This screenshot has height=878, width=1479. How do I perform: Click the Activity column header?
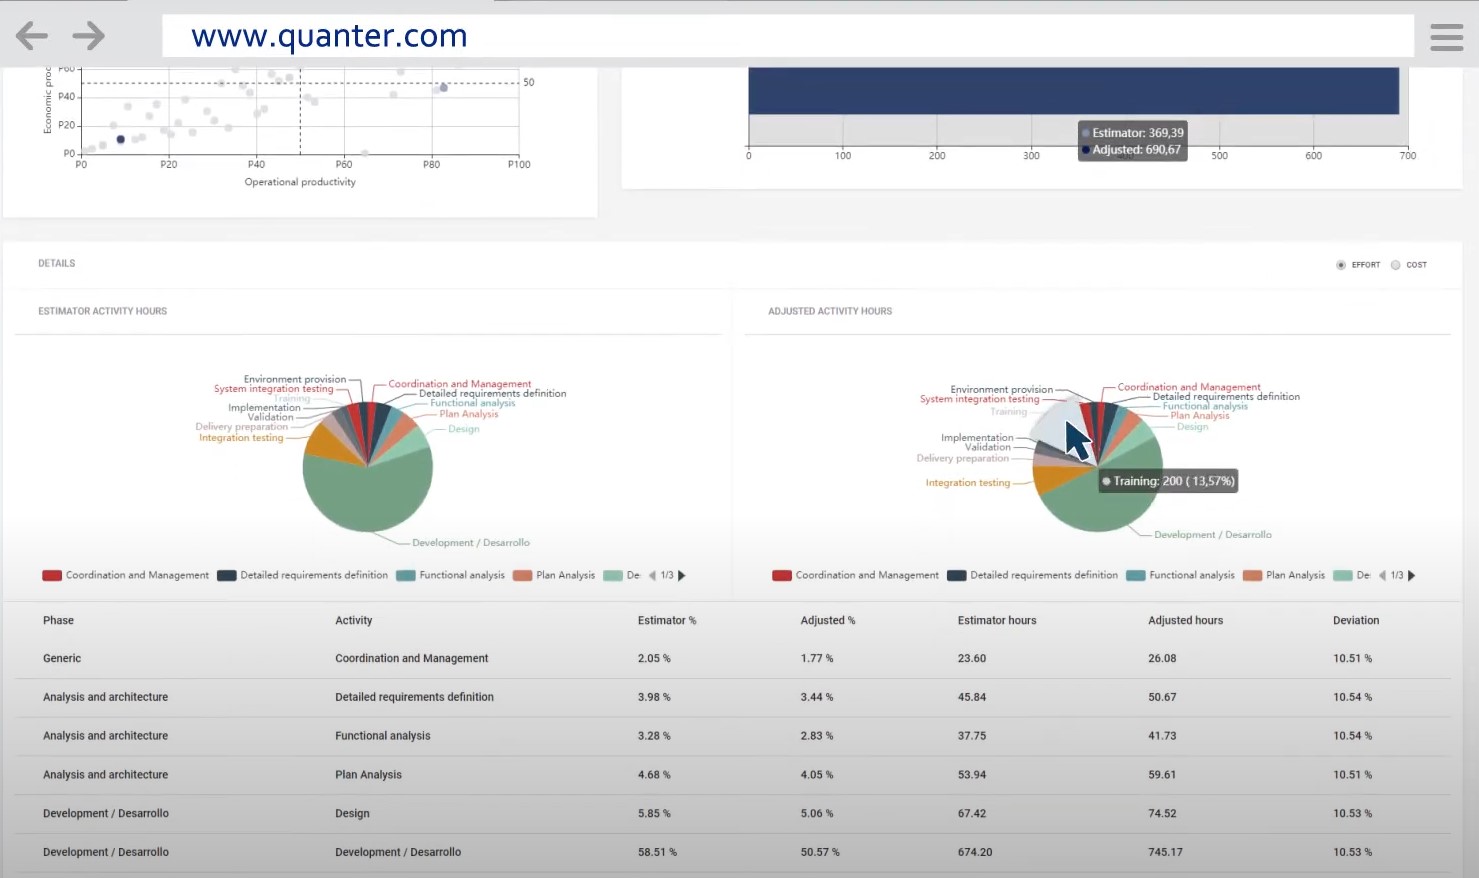click(x=353, y=621)
